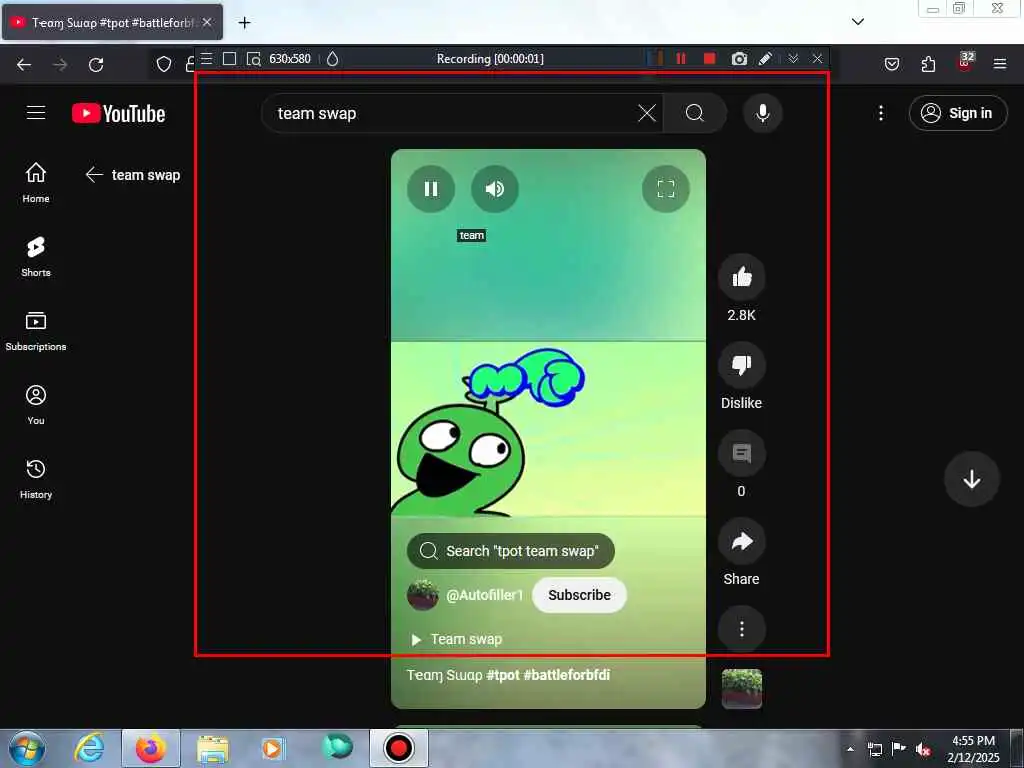Pause the playing Short video

pyautogui.click(x=430, y=189)
